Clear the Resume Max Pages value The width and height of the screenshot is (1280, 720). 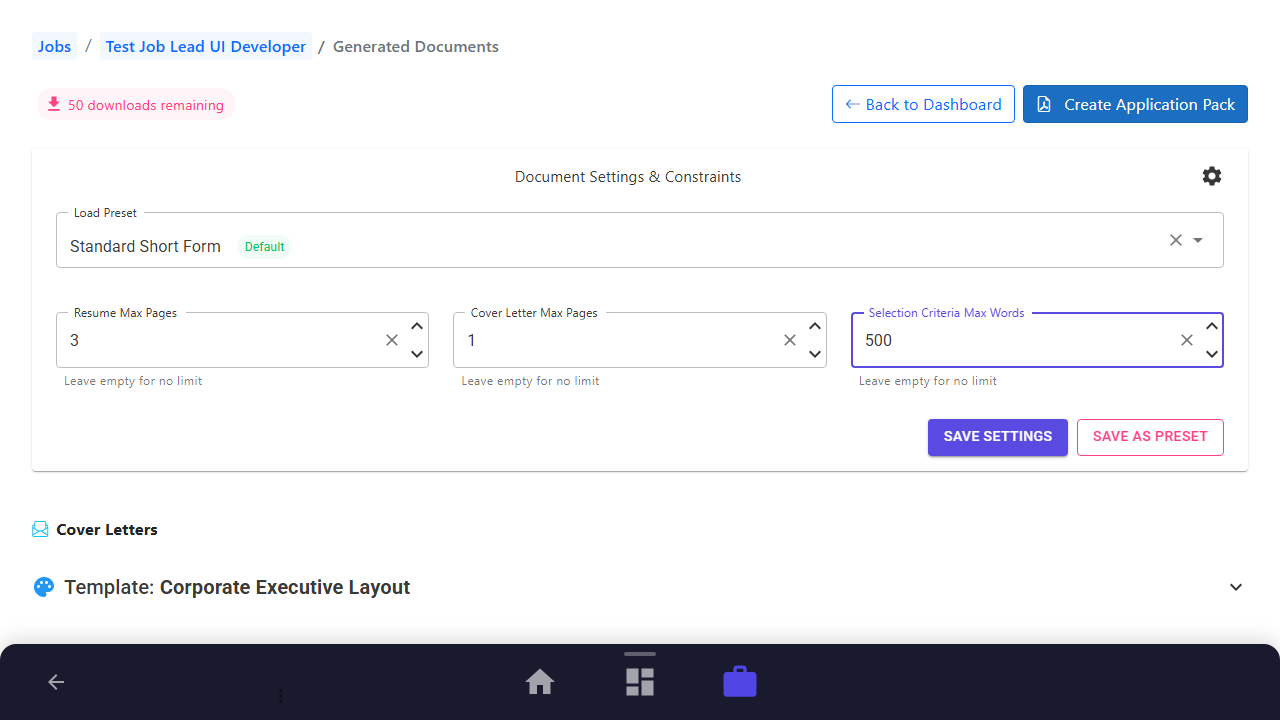point(392,340)
